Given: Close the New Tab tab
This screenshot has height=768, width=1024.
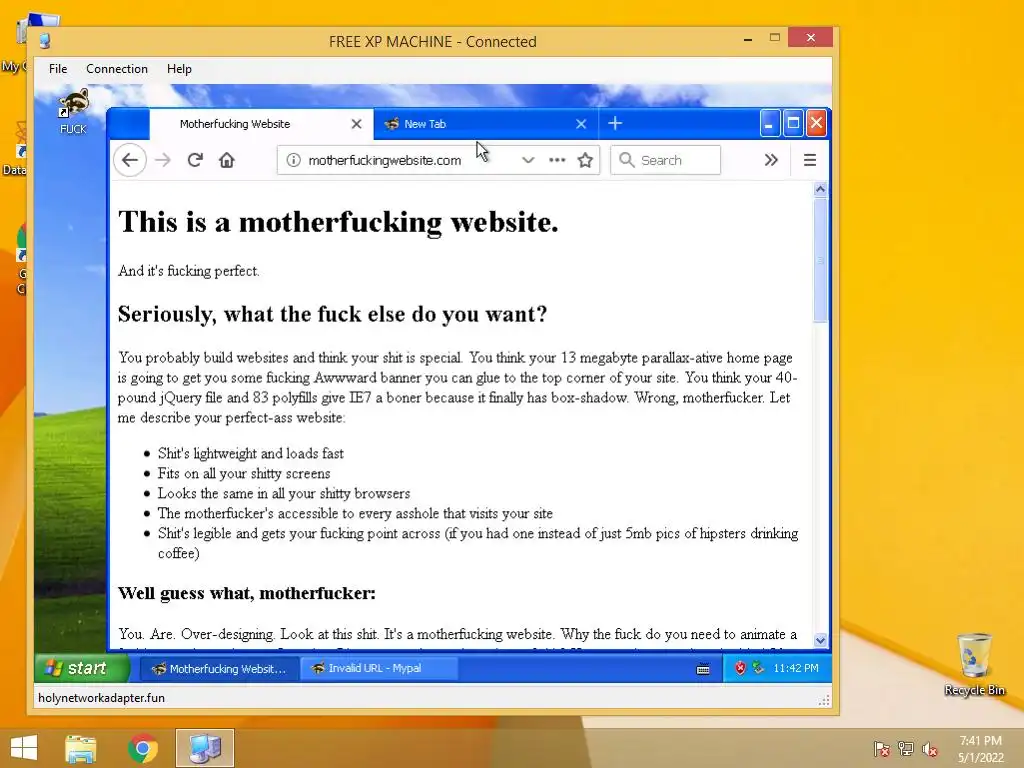Looking at the screenshot, I should click(x=581, y=124).
